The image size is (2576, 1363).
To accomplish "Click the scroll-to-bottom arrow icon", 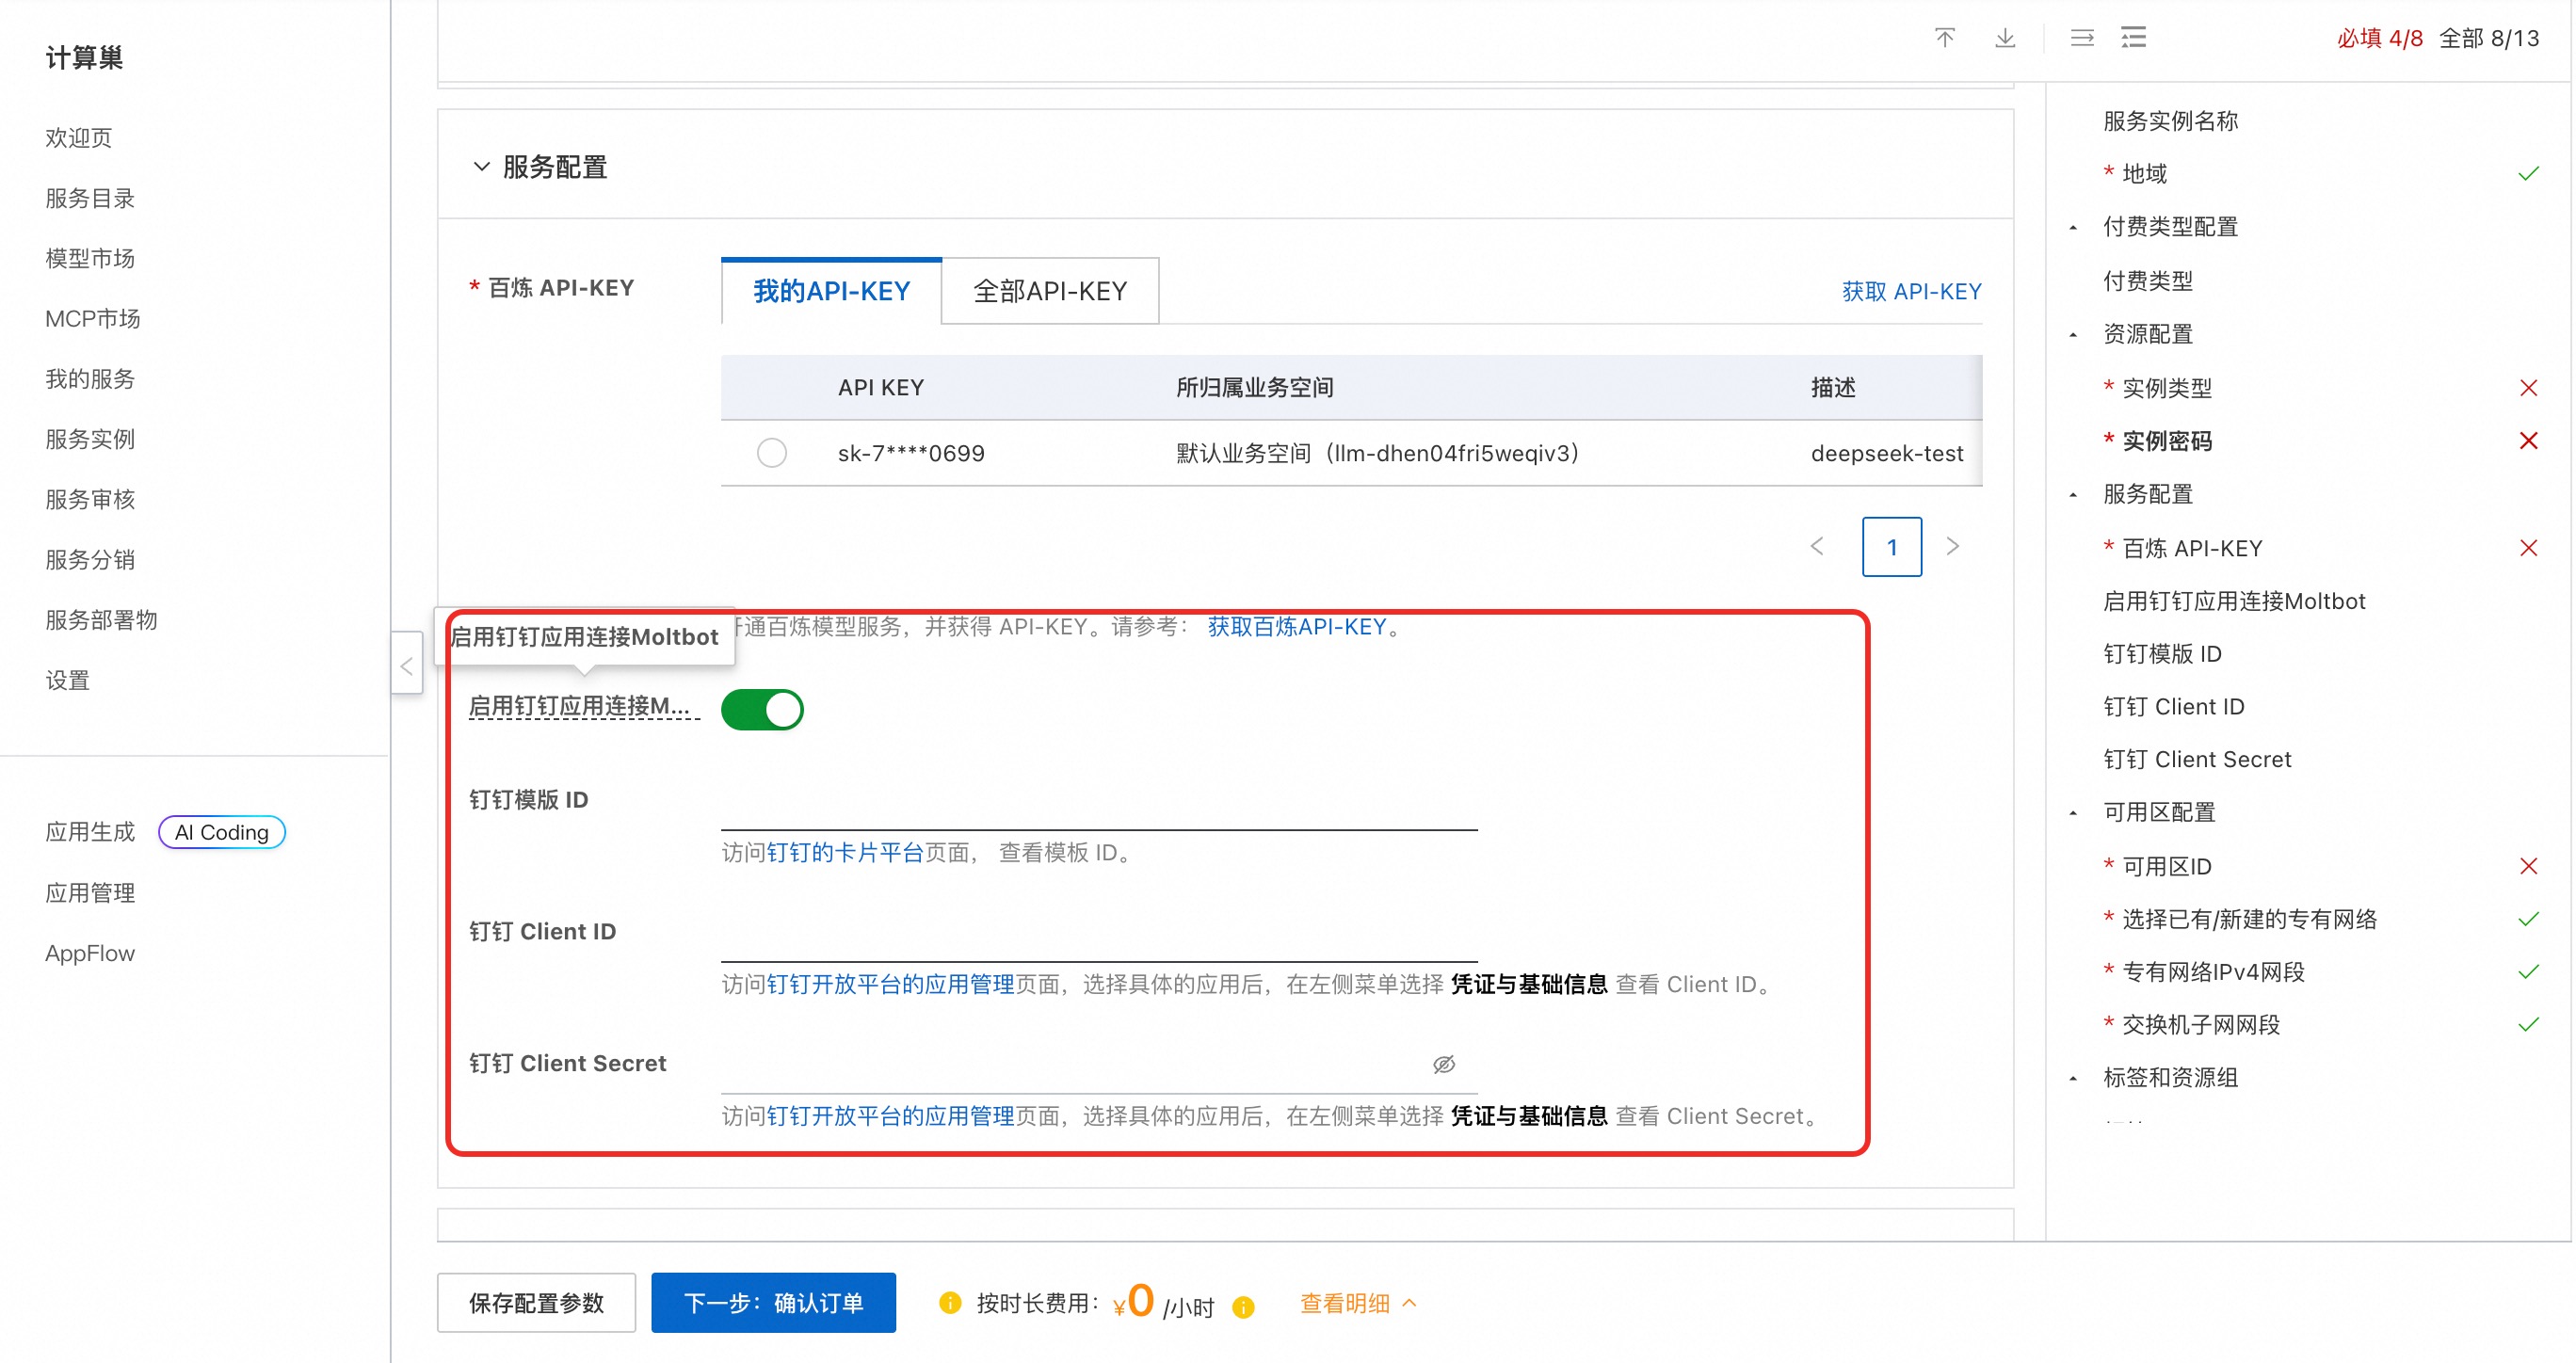I will point(2005,38).
